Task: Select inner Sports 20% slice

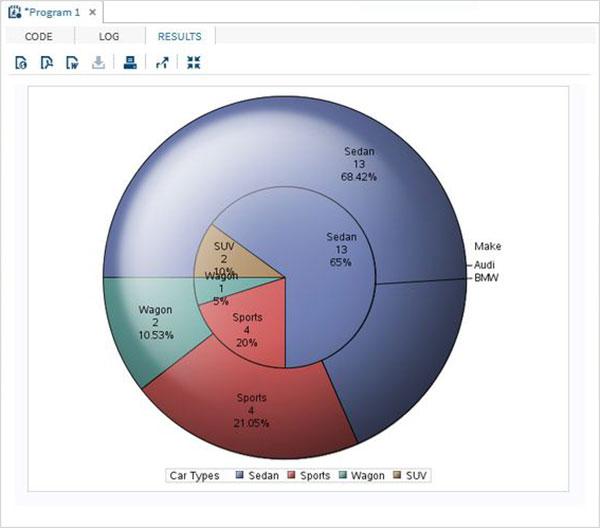Action: pyautogui.click(x=247, y=330)
